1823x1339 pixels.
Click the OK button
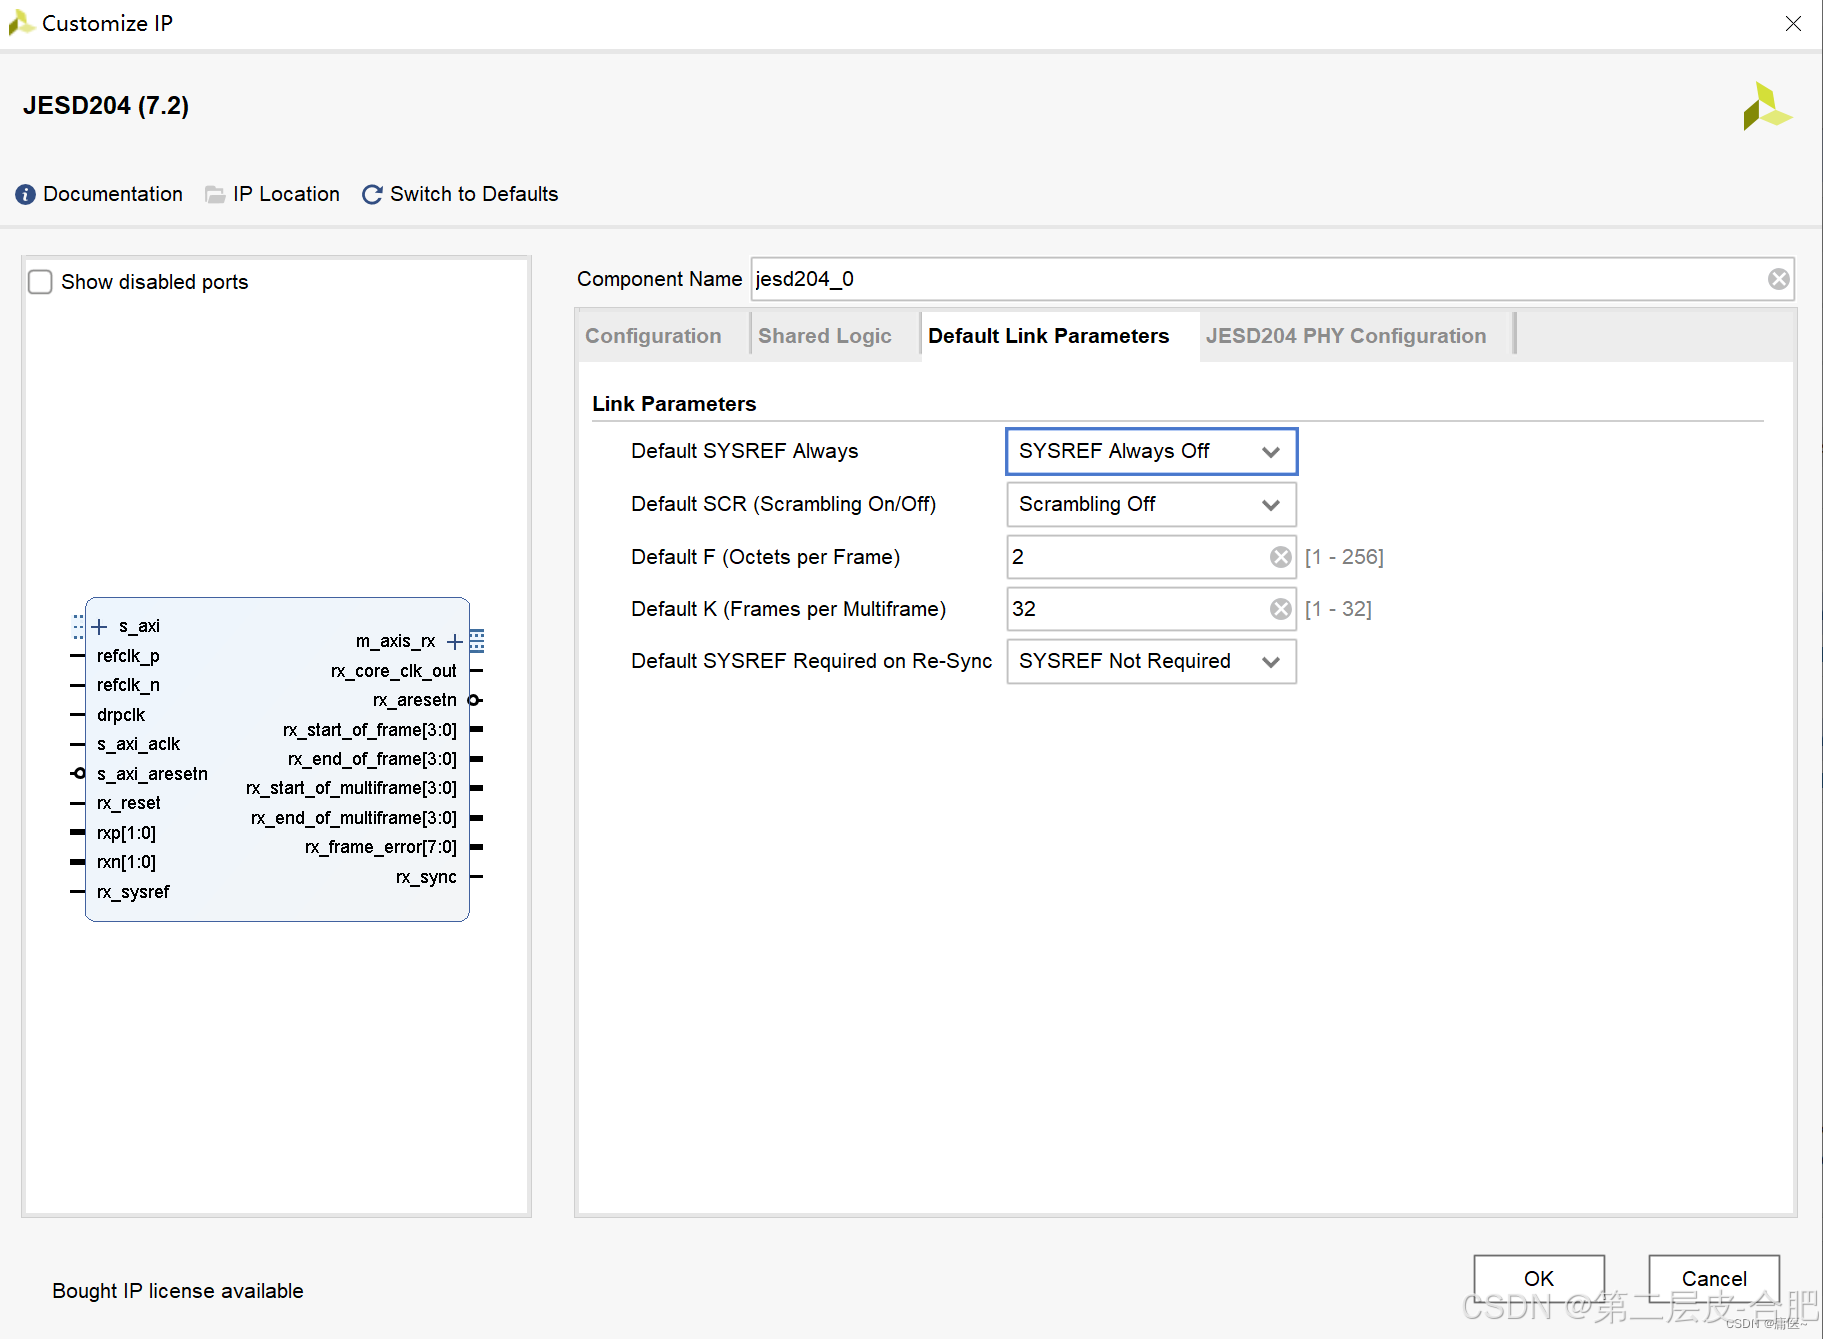(x=1539, y=1278)
